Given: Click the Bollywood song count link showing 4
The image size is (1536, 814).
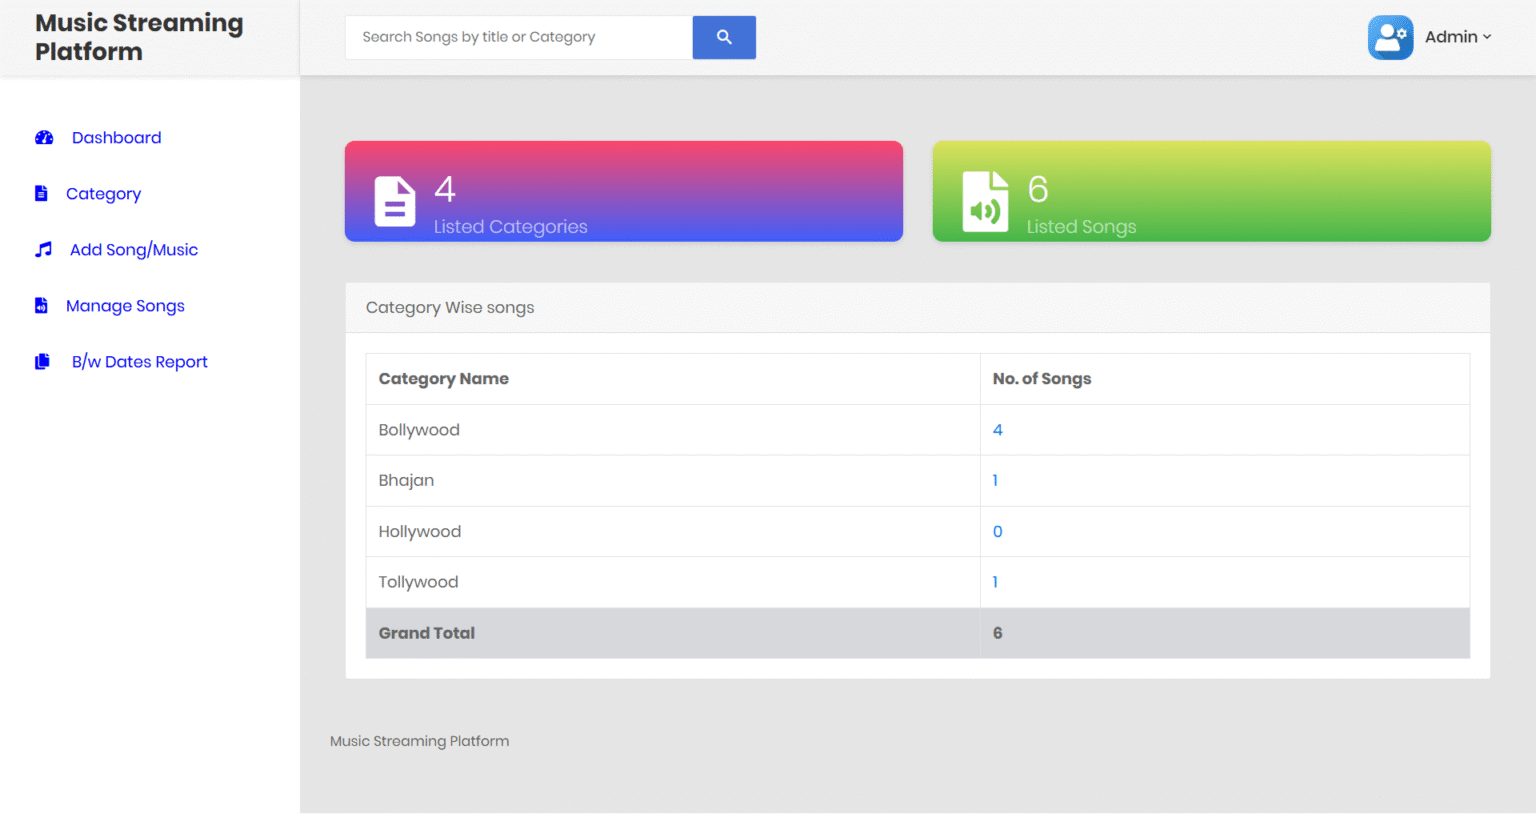Looking at the screenshot, I should pyautogui.click(x=997, y=429).
